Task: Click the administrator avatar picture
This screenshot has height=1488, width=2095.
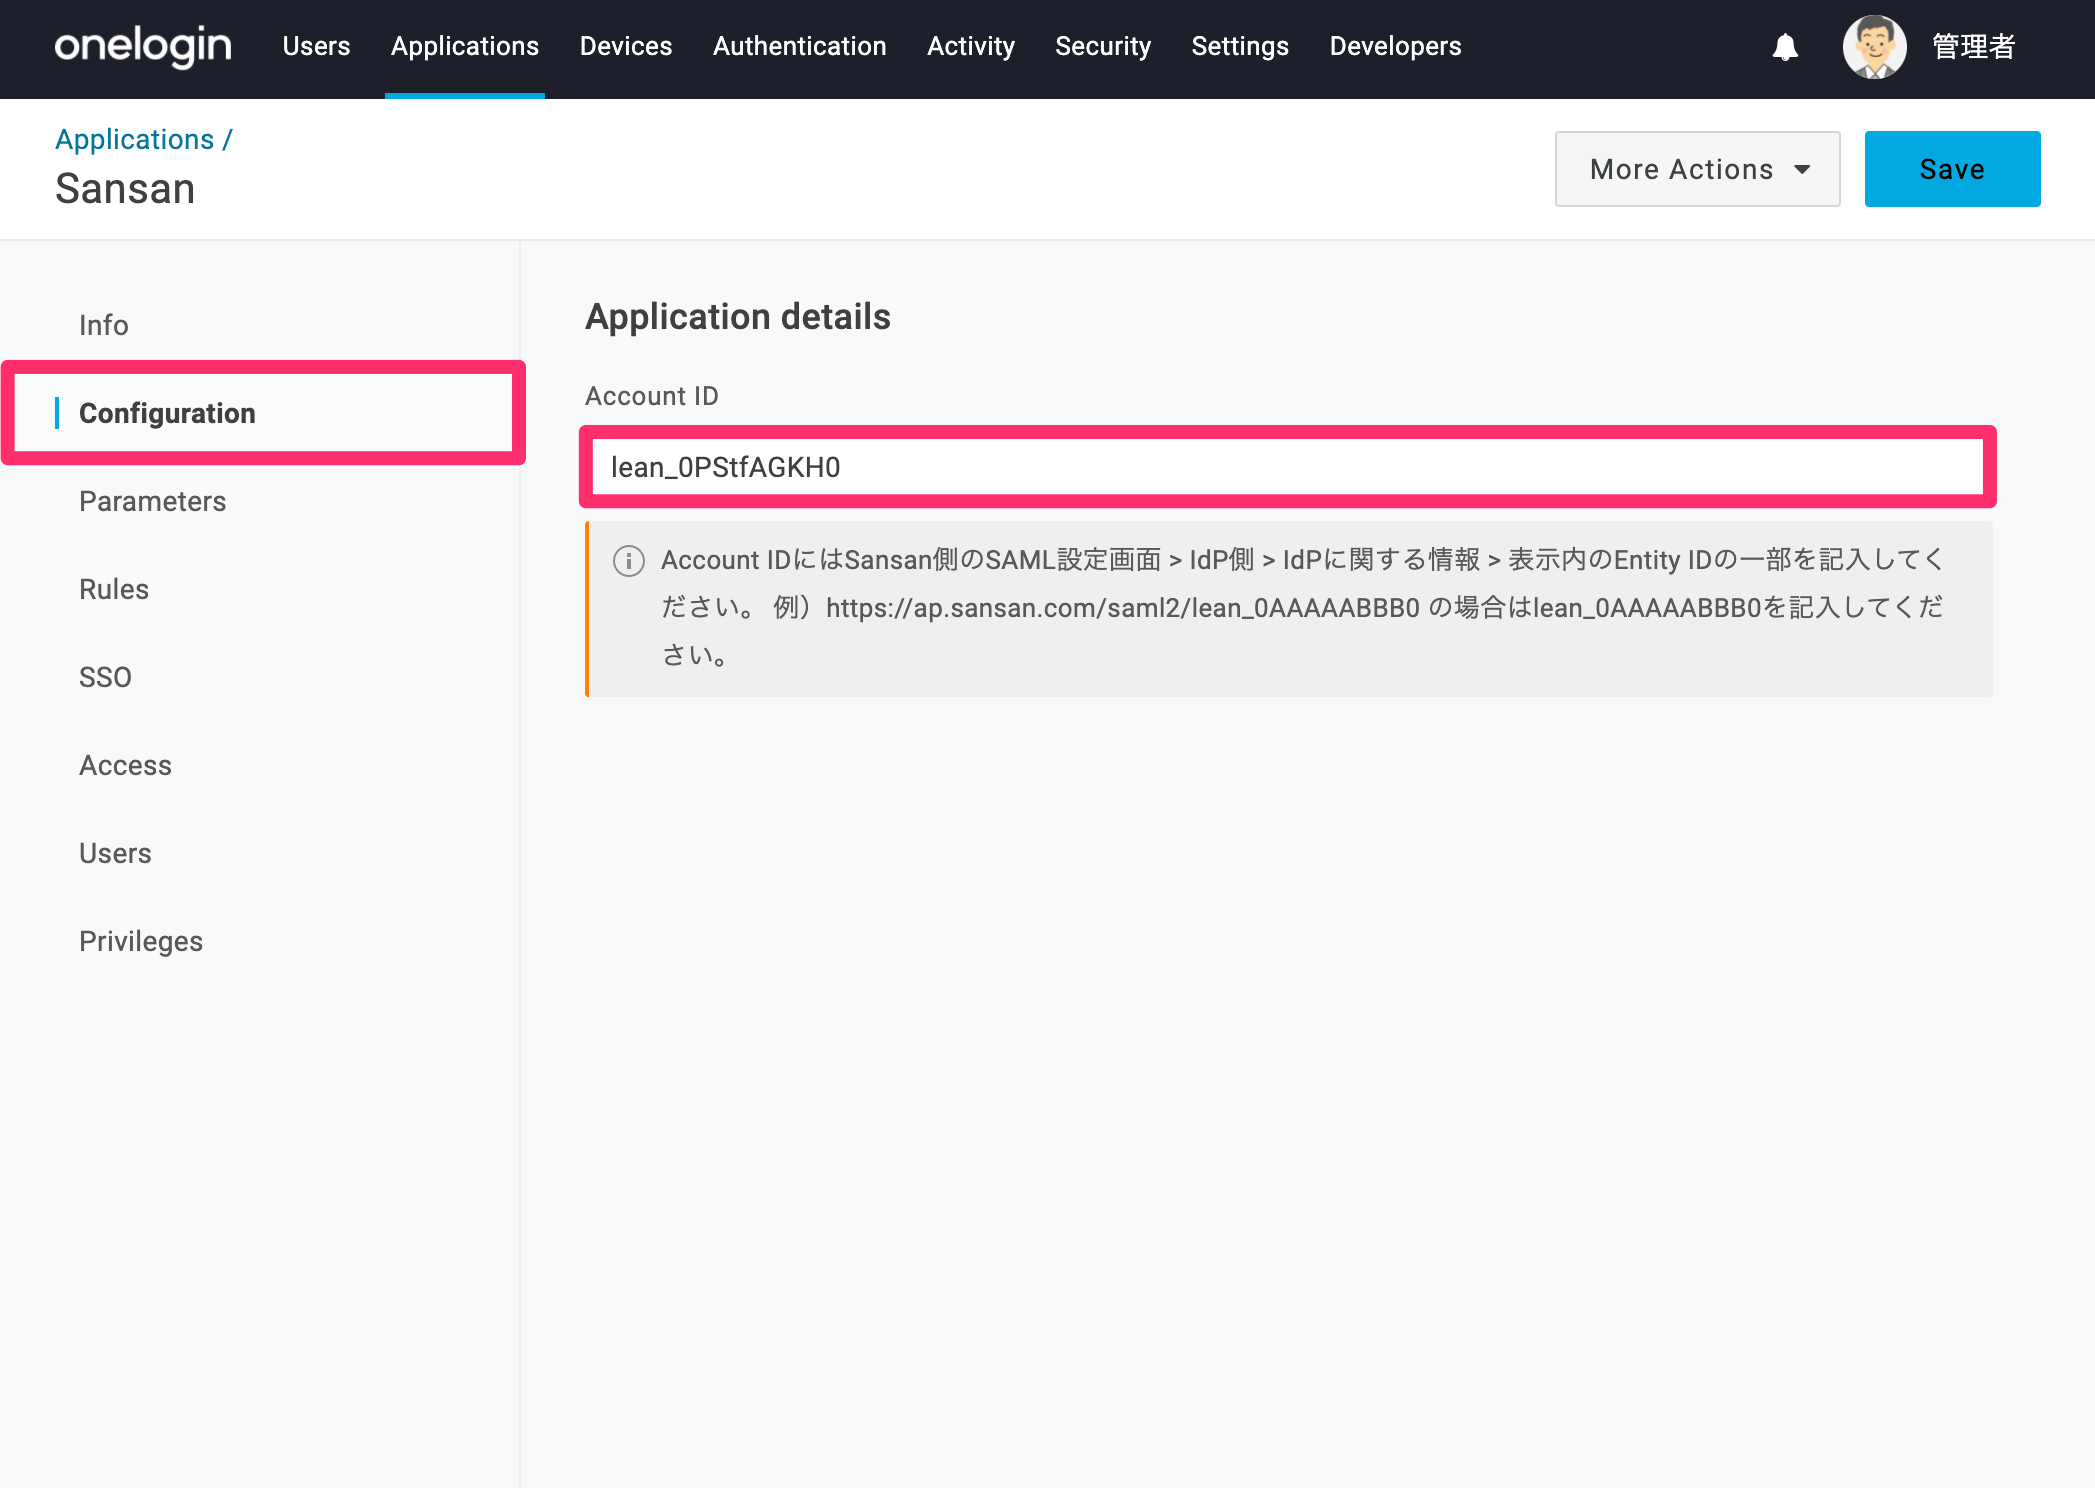Action: point(1874,47)
